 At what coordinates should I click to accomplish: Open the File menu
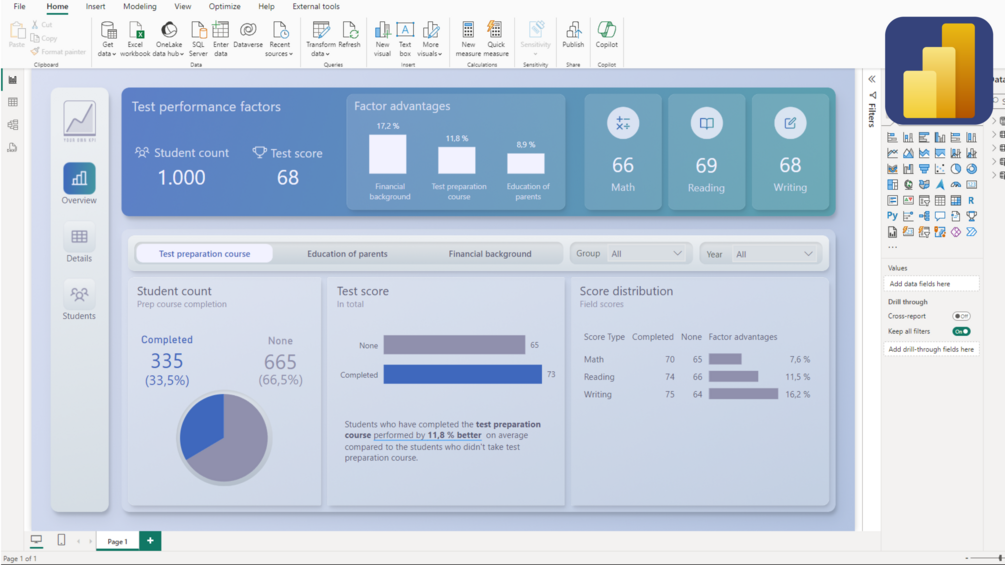coord(19,6)
